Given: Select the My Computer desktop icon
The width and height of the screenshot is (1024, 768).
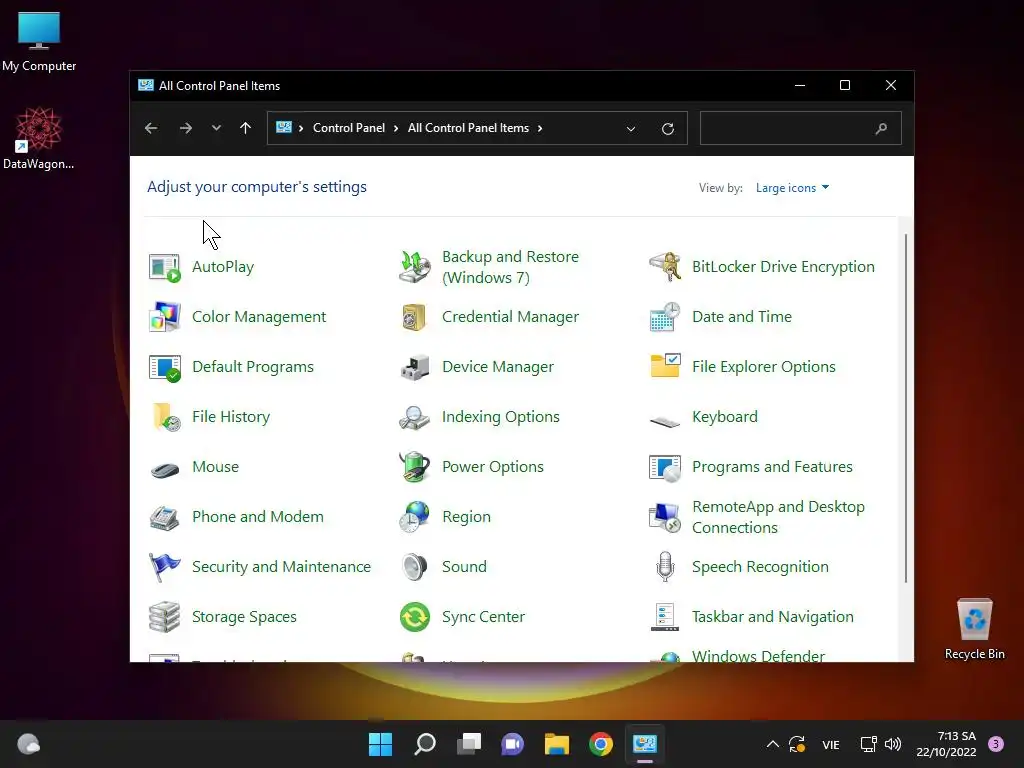Looking at the screenshot, I should pos(39,41).
